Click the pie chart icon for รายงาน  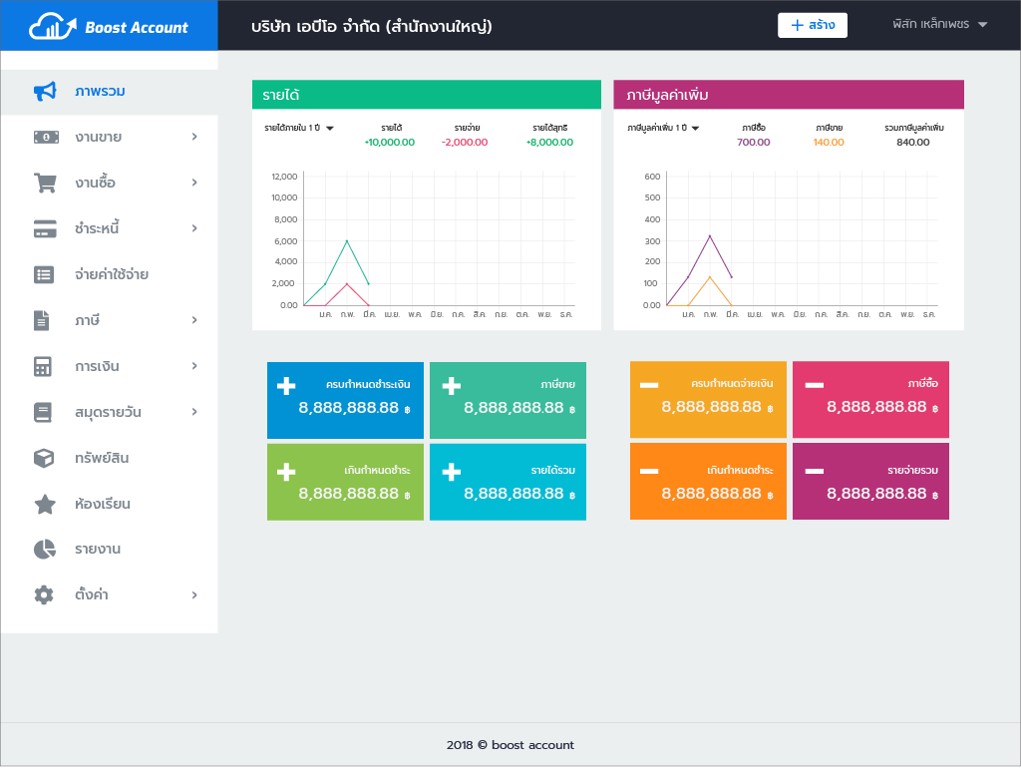[44, 549]
